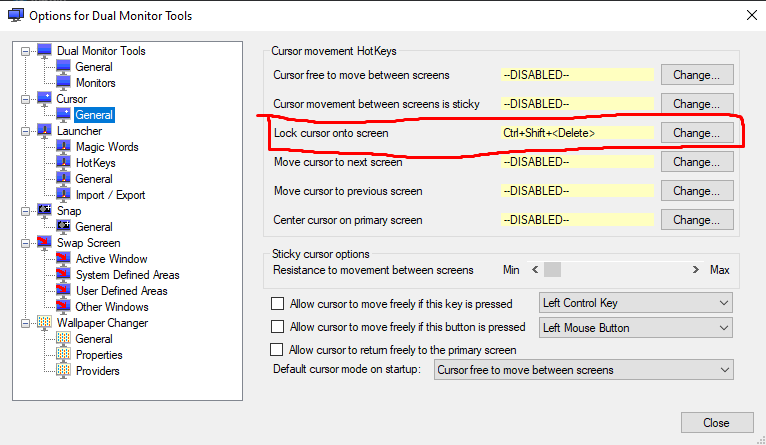Check 'Allow cursor to move freely if this button is pressed'

278,327
